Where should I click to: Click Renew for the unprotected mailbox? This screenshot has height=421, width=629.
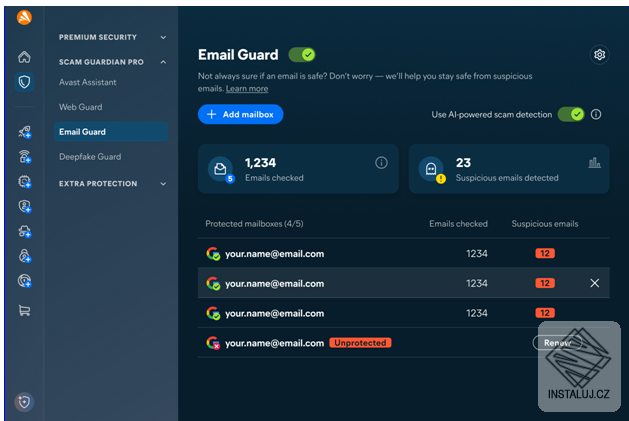coord(557,343)
